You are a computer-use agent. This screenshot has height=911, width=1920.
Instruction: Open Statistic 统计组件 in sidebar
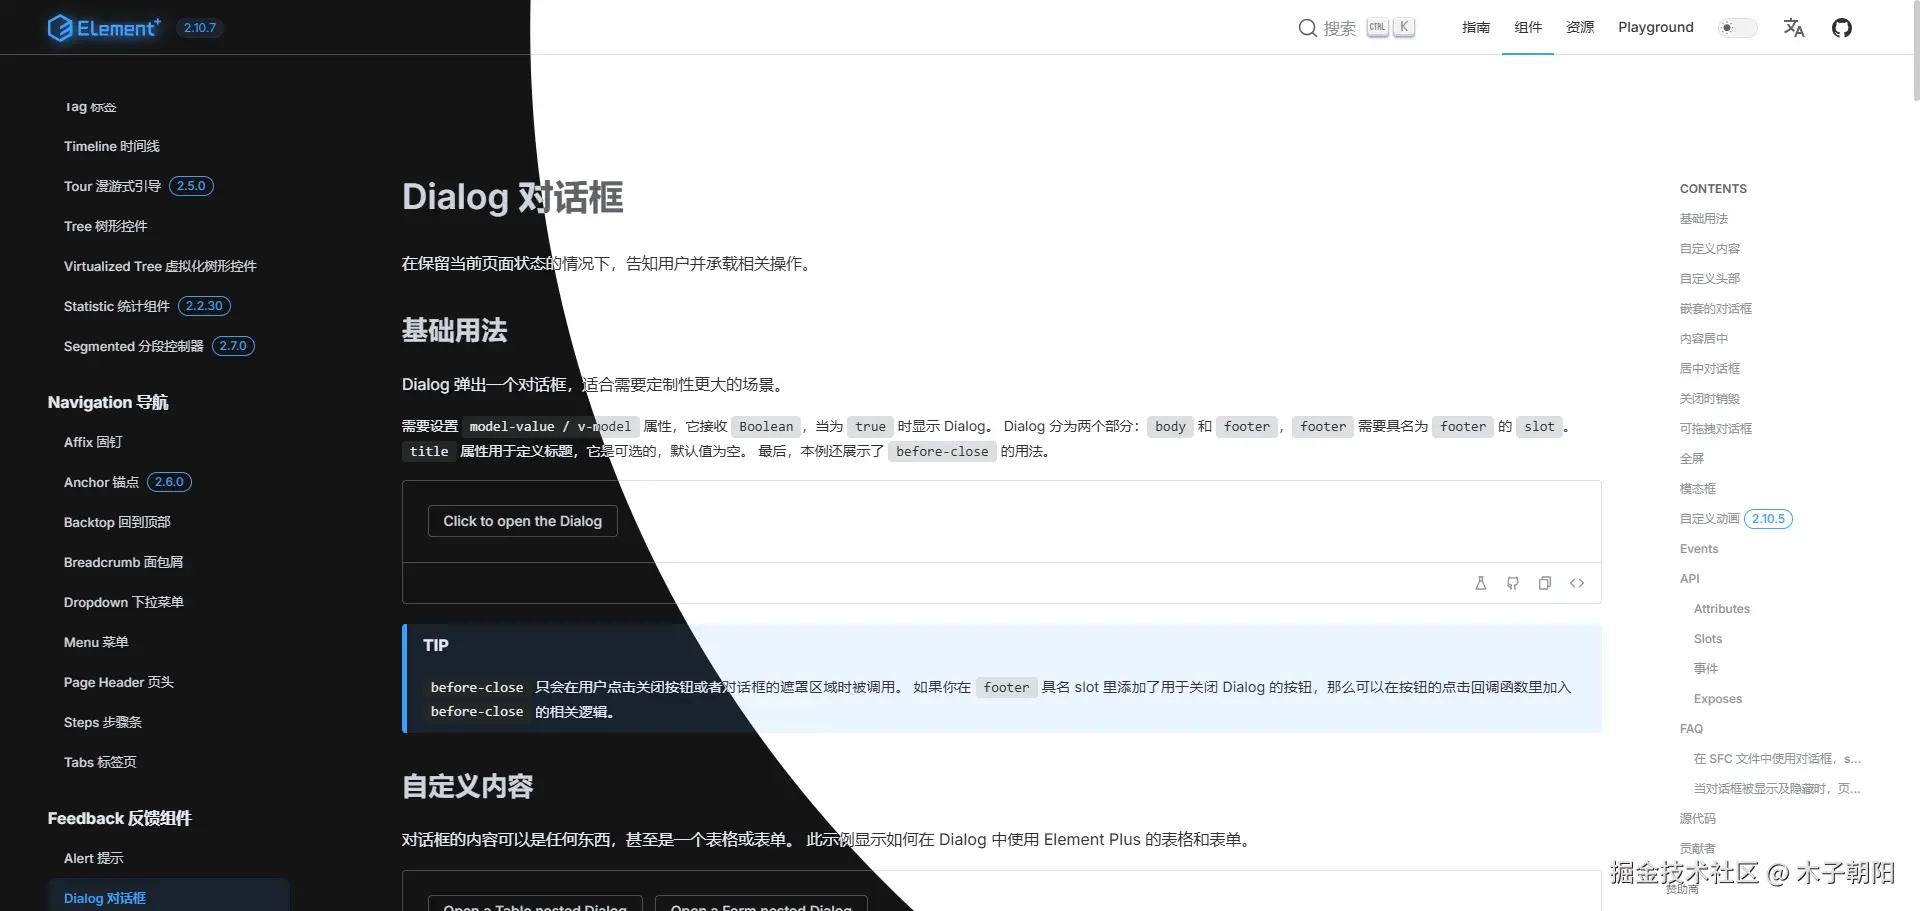[147, 306]
